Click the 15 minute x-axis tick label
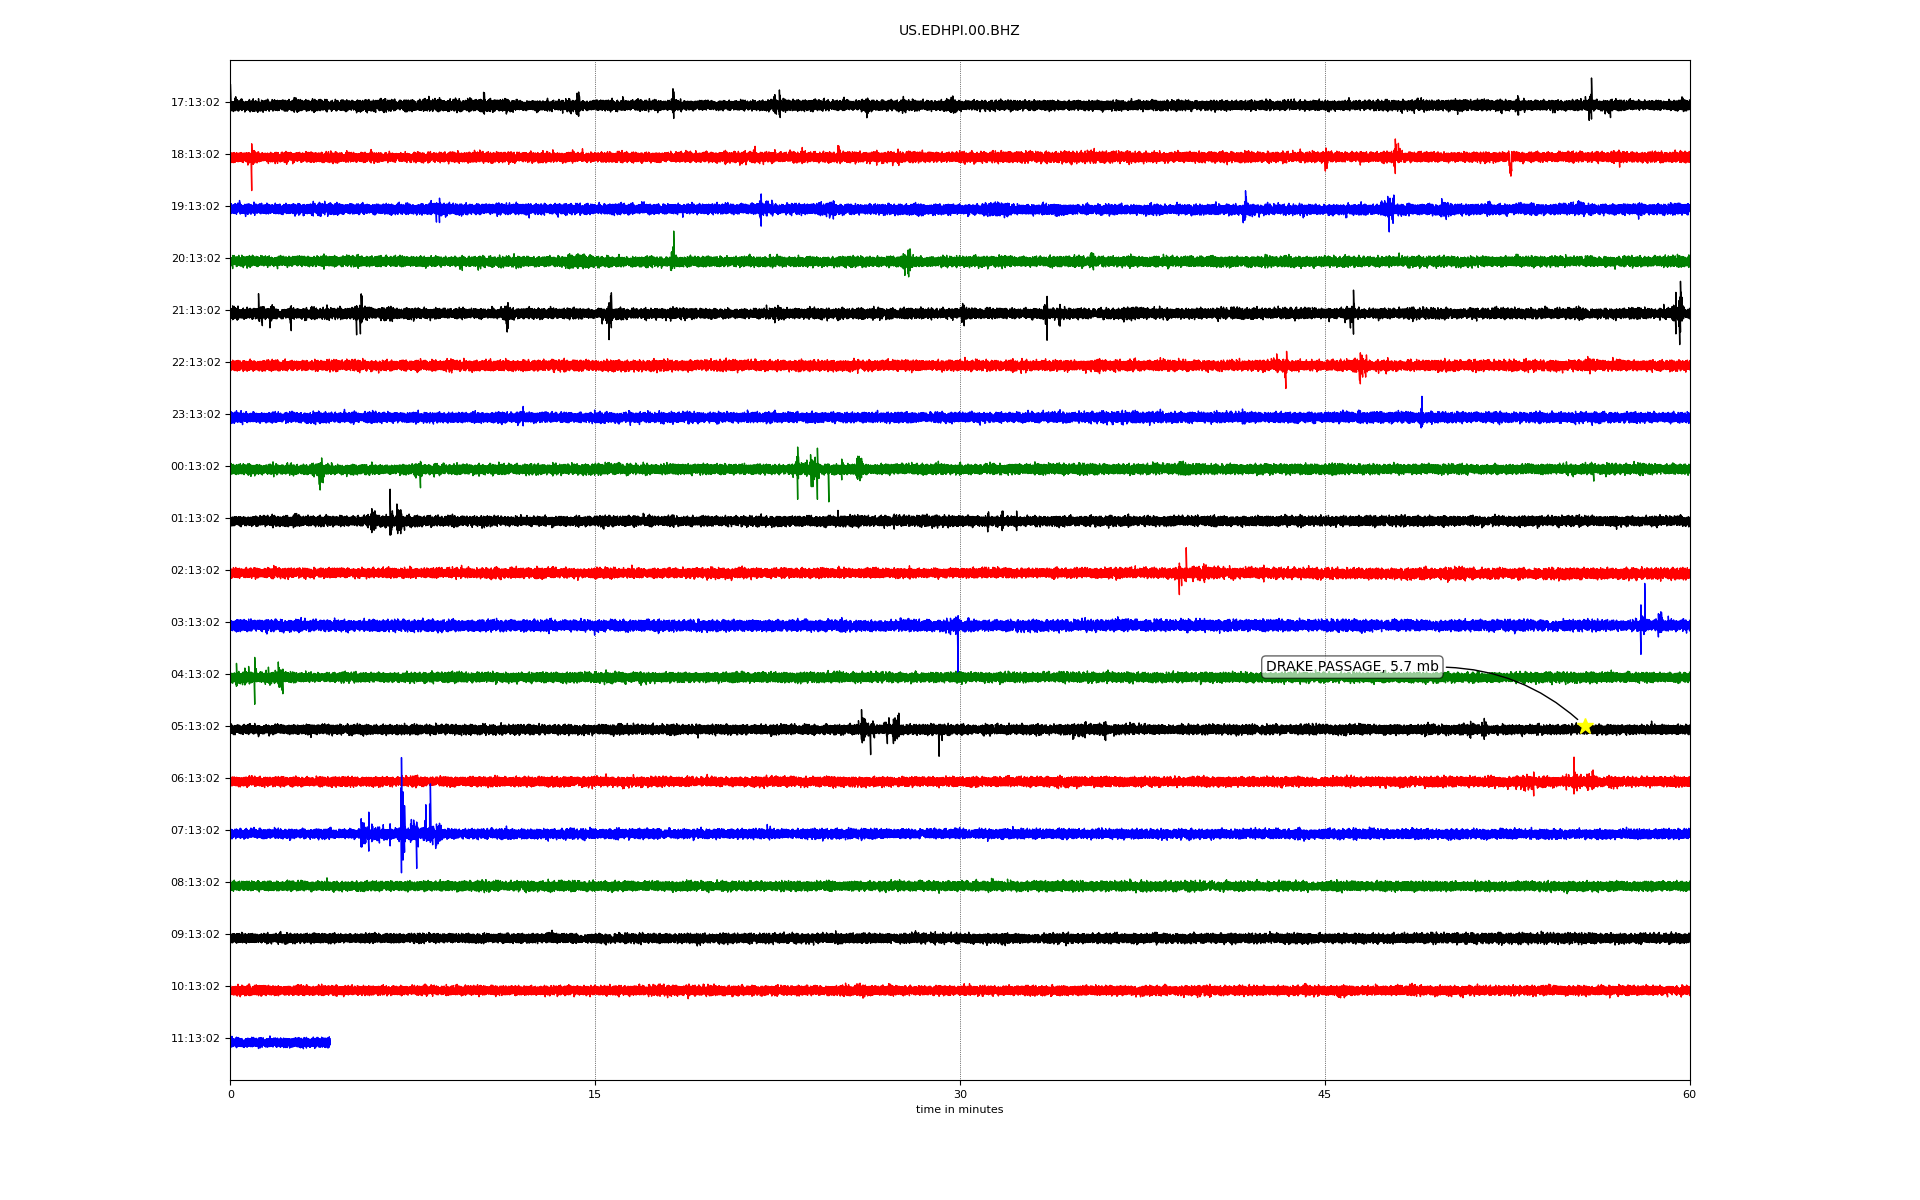 point(595,1094)
